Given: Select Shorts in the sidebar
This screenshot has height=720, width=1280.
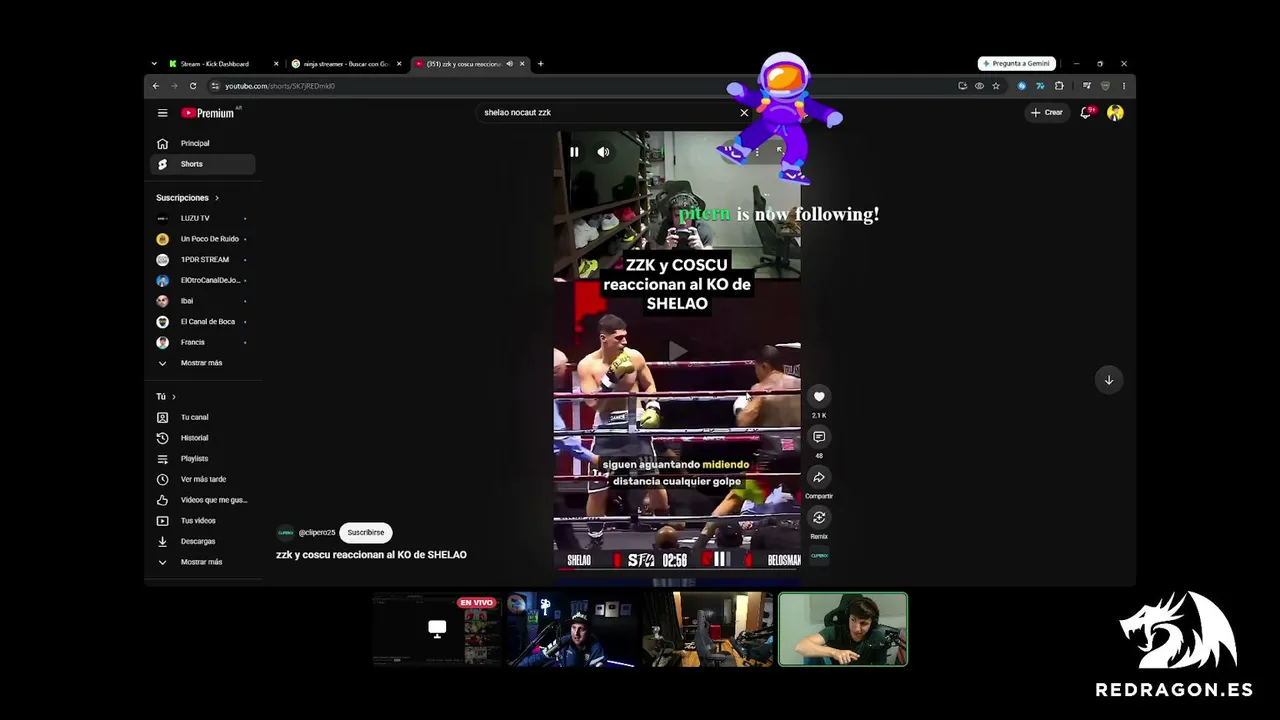Looking at the screenshot, I should 203,164.
